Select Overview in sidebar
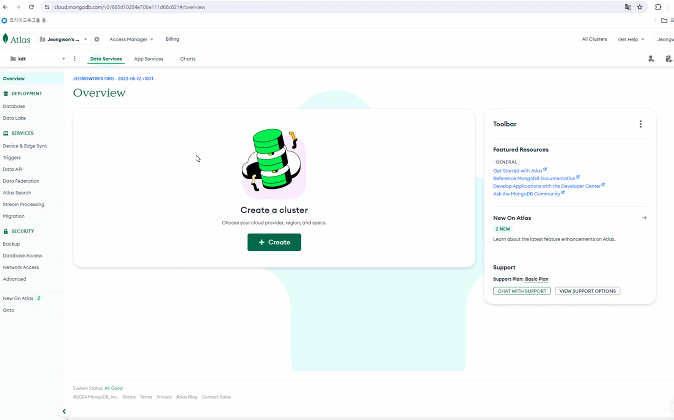The height and width of the screenshot is (420, 674). tap(32, 78)
